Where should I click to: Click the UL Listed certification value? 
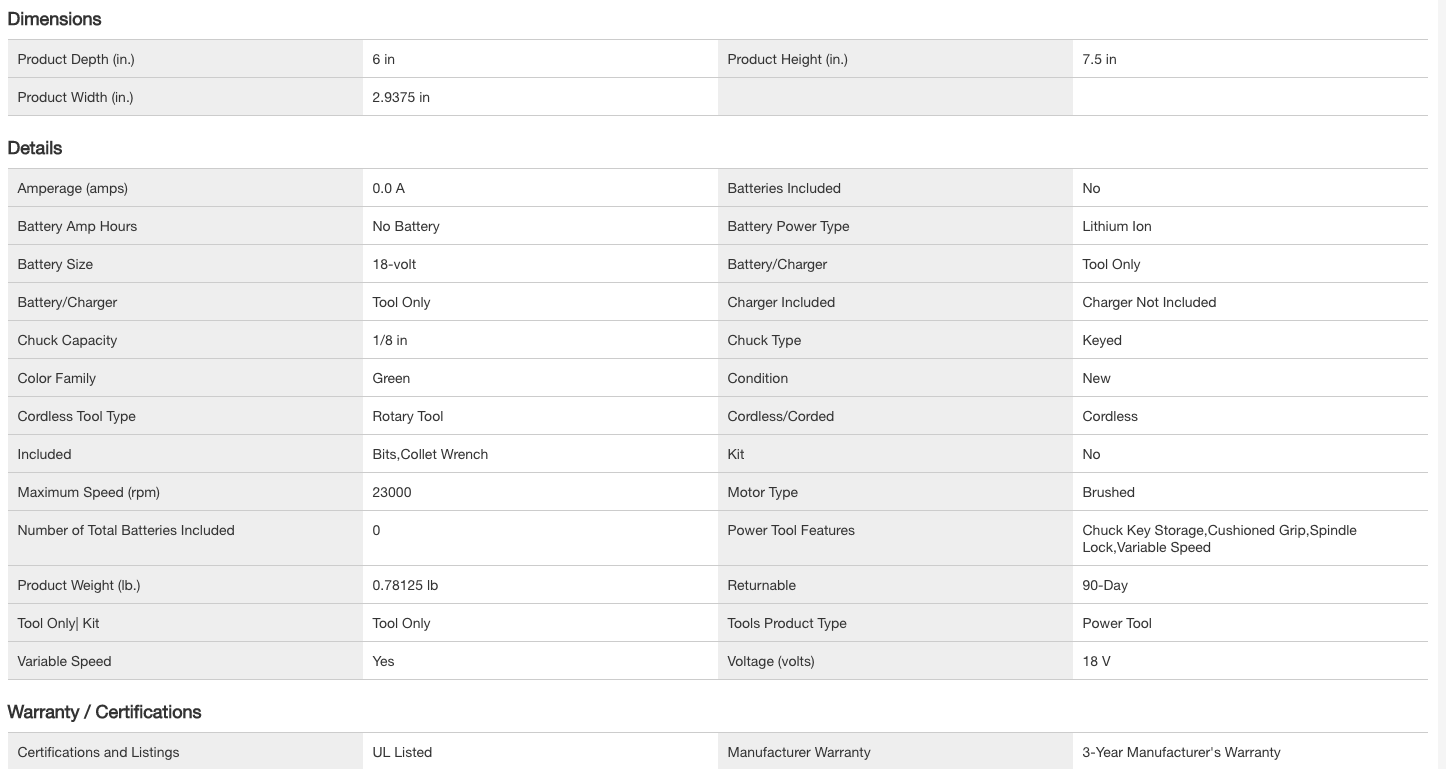point(402,752)
